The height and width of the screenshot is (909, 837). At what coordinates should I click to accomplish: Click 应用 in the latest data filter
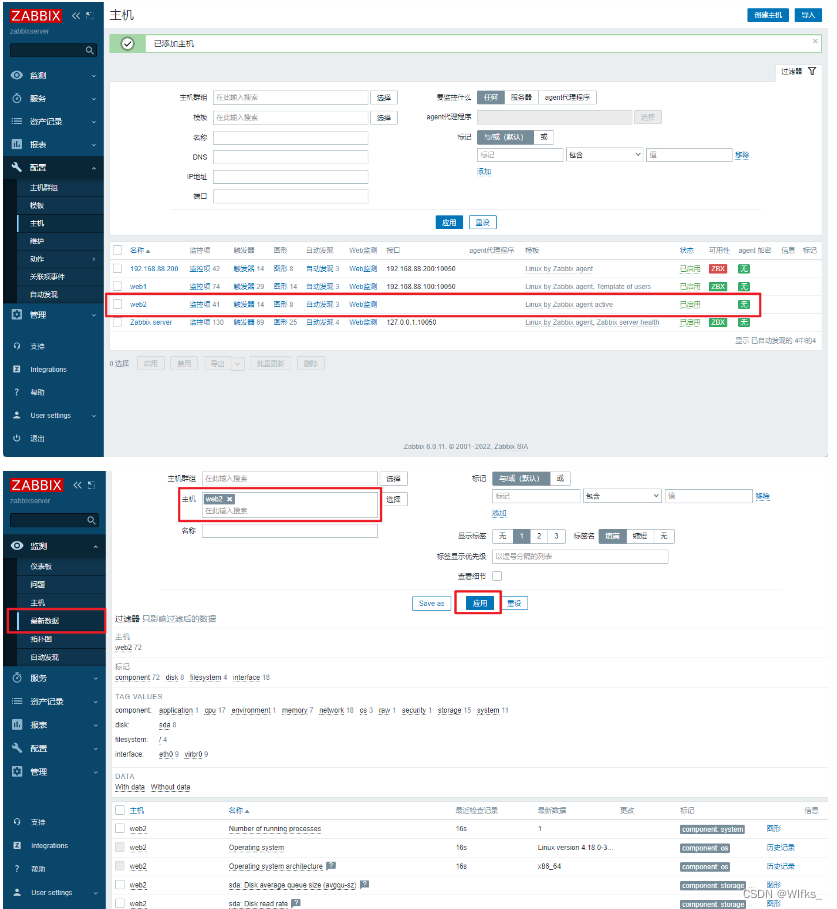pyautogui.click(x=480, y=603)
